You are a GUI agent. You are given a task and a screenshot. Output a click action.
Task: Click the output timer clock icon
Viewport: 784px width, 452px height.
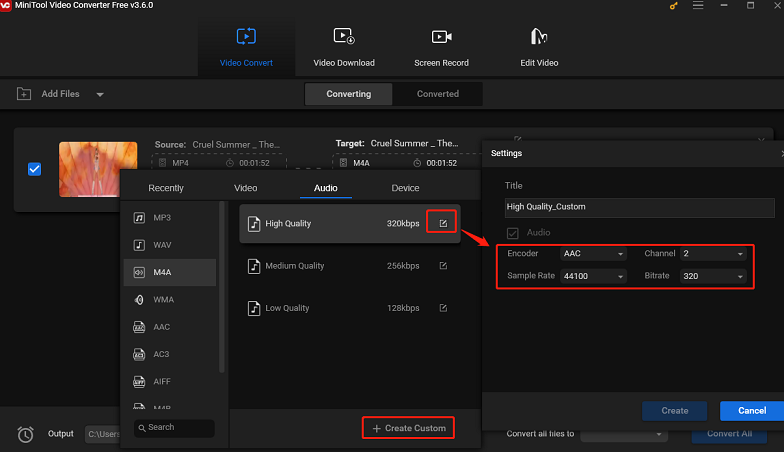click(x=26, y=434)
